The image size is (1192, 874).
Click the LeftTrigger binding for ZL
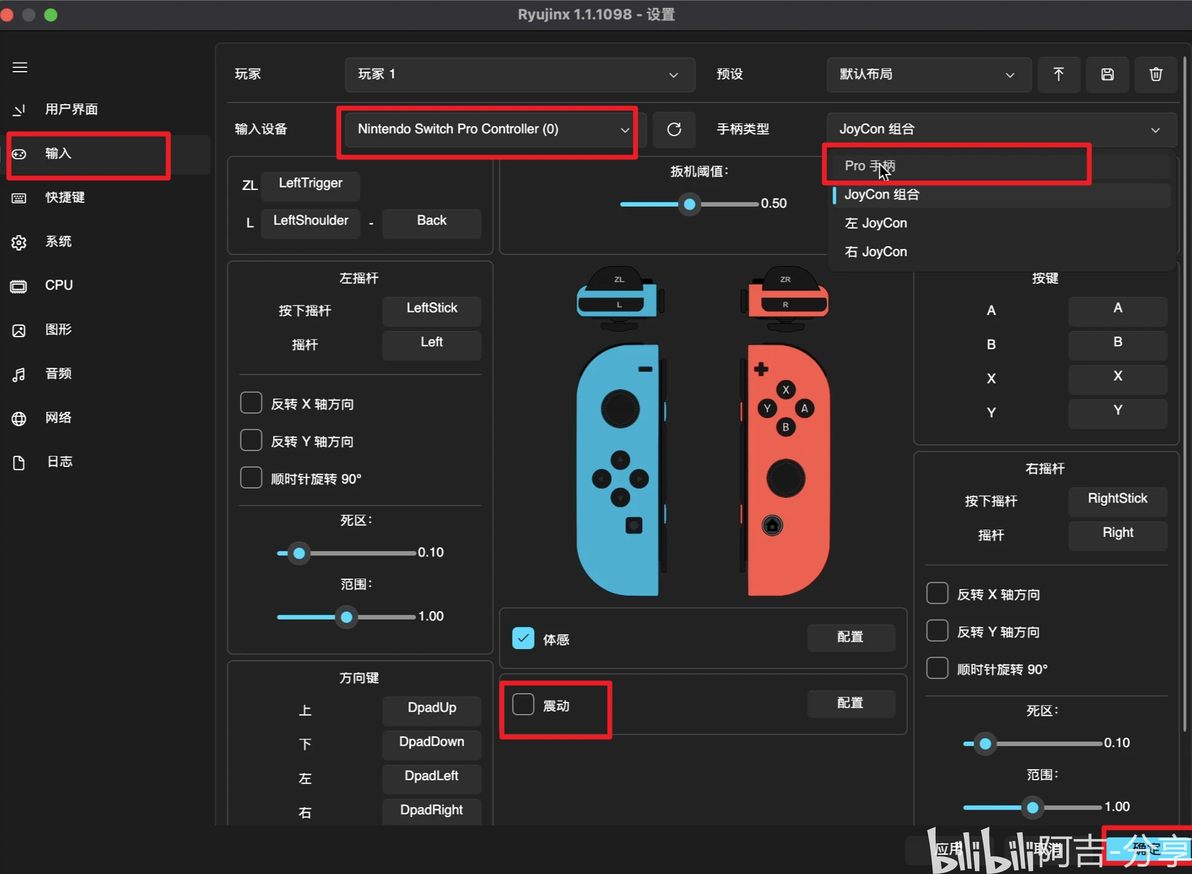310,184
